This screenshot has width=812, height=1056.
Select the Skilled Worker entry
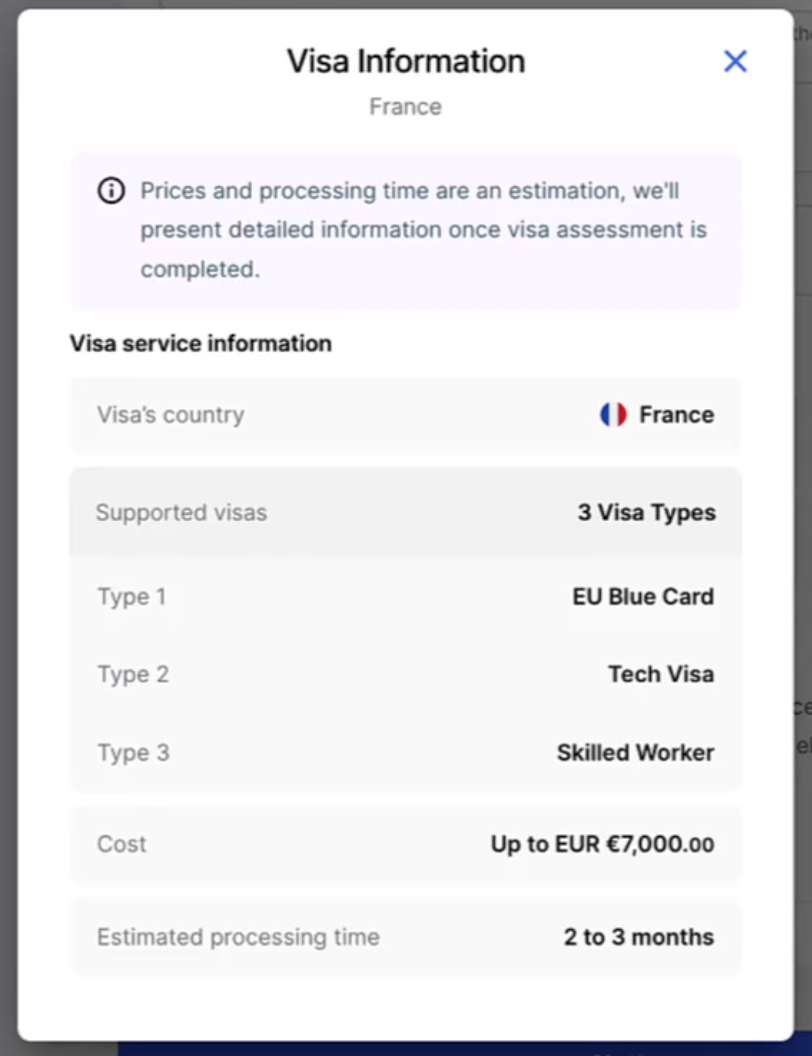click(x=635, y=752)
